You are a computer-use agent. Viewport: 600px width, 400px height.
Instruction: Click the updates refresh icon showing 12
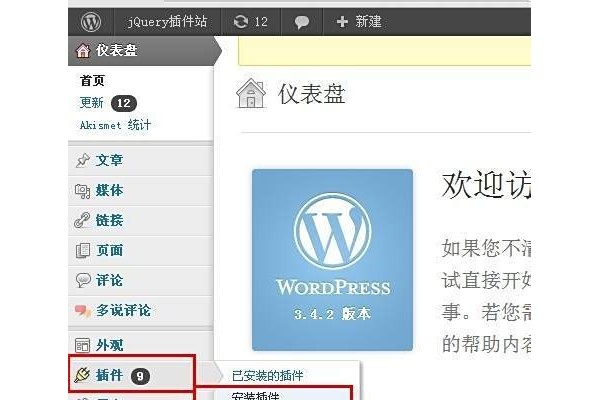241,21
